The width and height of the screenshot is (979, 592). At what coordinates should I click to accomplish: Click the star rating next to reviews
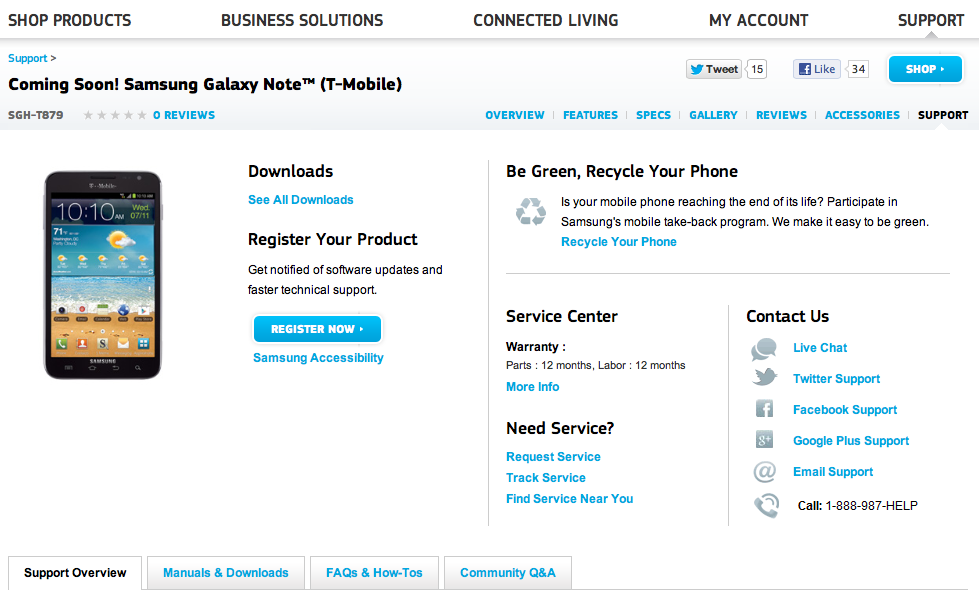(114, 115)
